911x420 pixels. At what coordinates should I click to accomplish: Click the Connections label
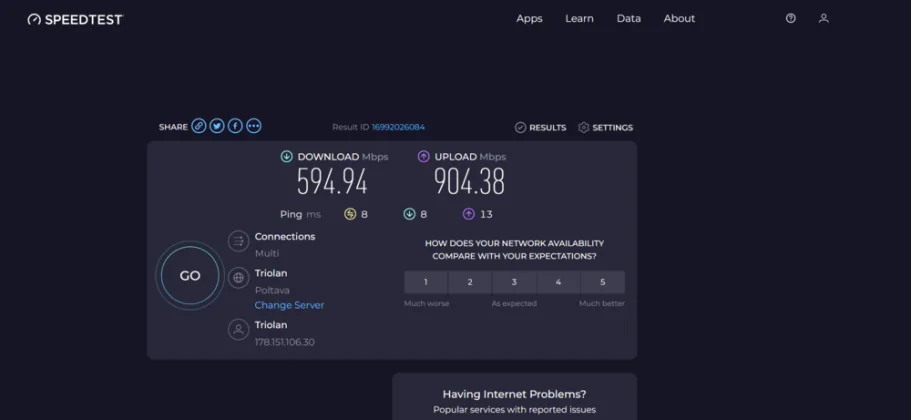pyautogui.click(x=285, y=236)
